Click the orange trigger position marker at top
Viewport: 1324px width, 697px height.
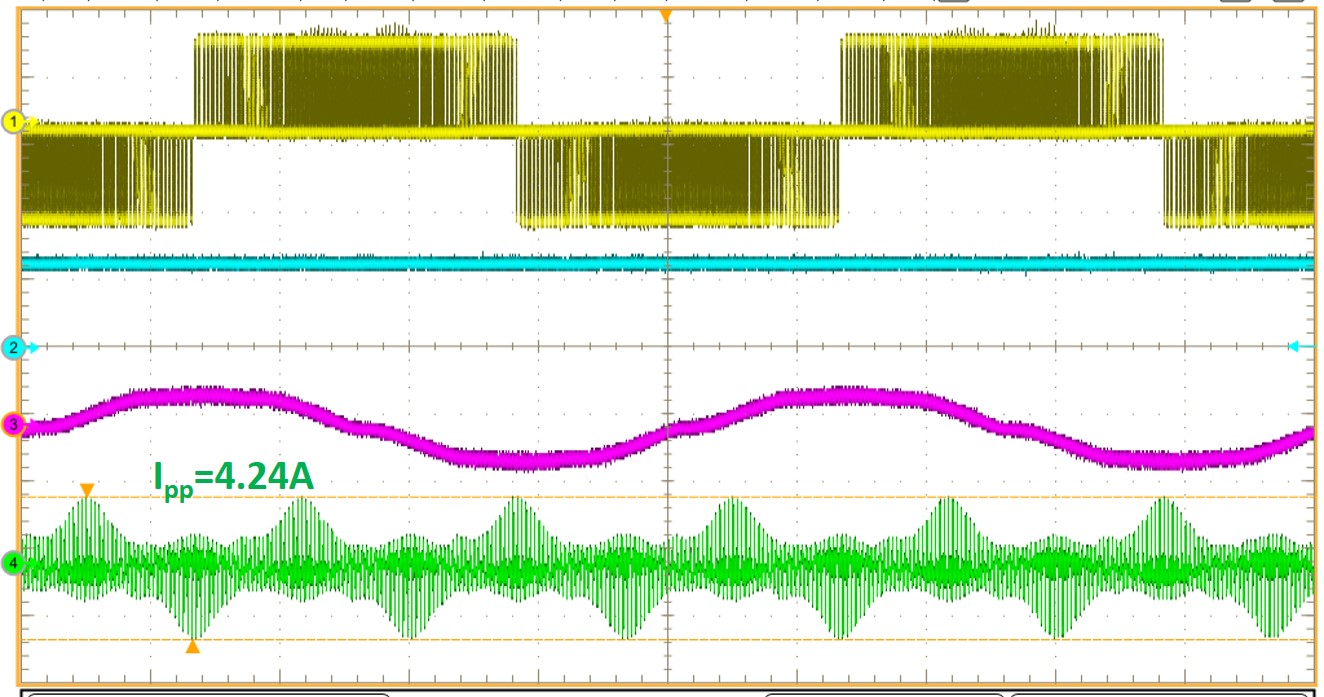[665, 17]
